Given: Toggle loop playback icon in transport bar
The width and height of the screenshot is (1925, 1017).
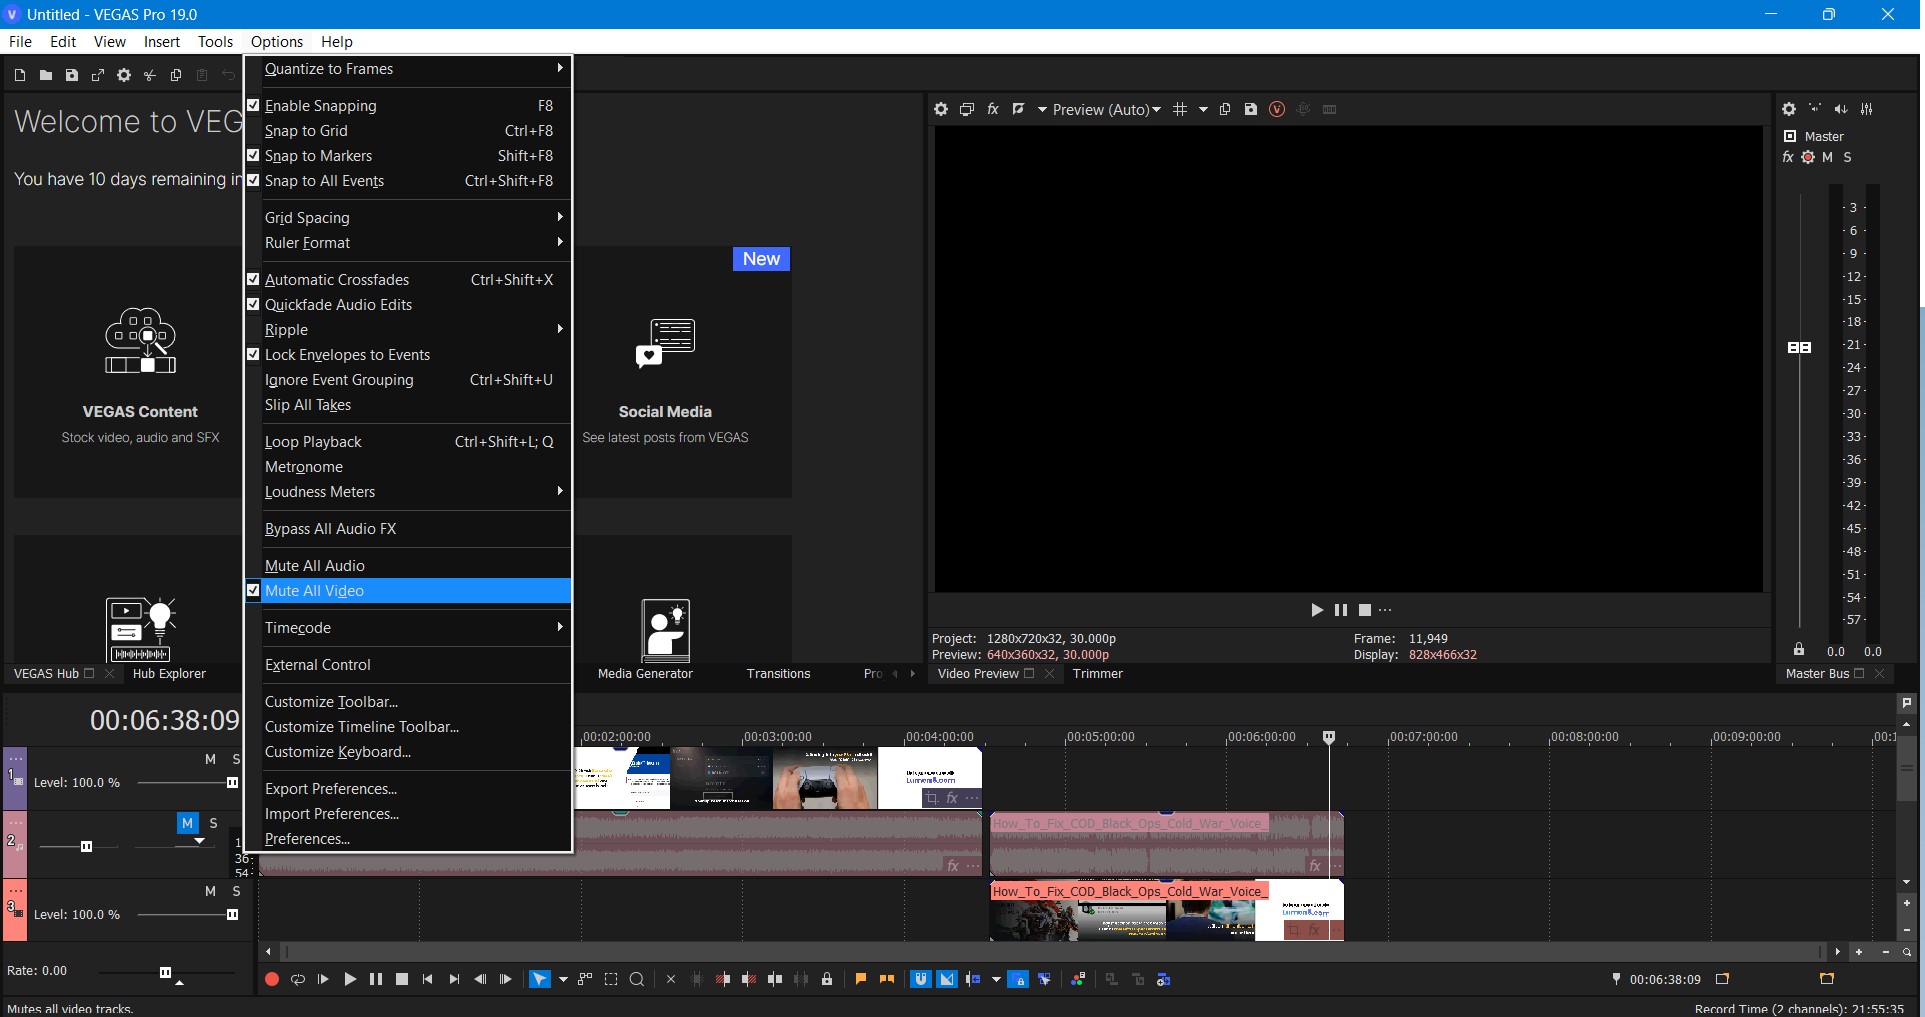Looking at the screenshot, I should (x=297, y=979).
